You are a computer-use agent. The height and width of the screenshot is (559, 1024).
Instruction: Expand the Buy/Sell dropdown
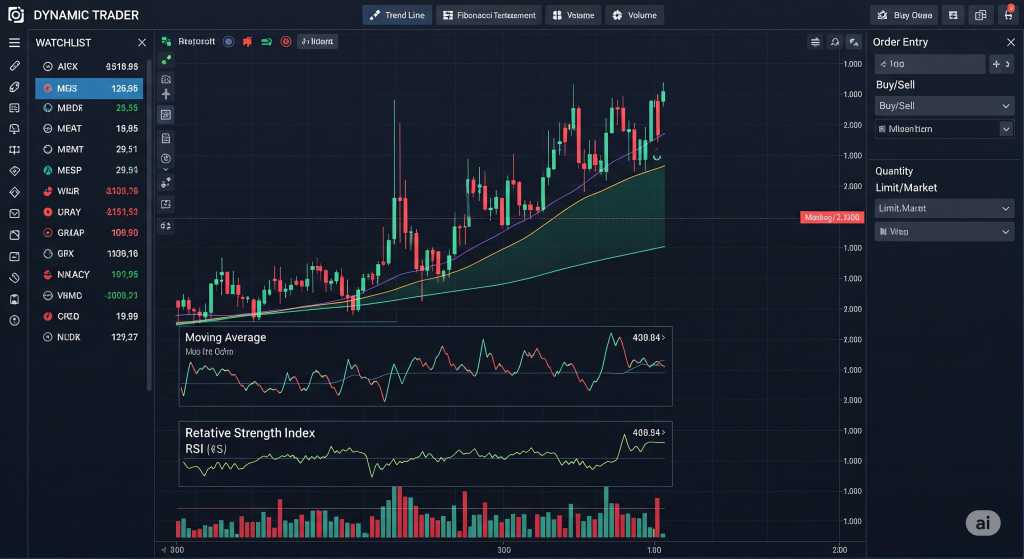[944, 106]
